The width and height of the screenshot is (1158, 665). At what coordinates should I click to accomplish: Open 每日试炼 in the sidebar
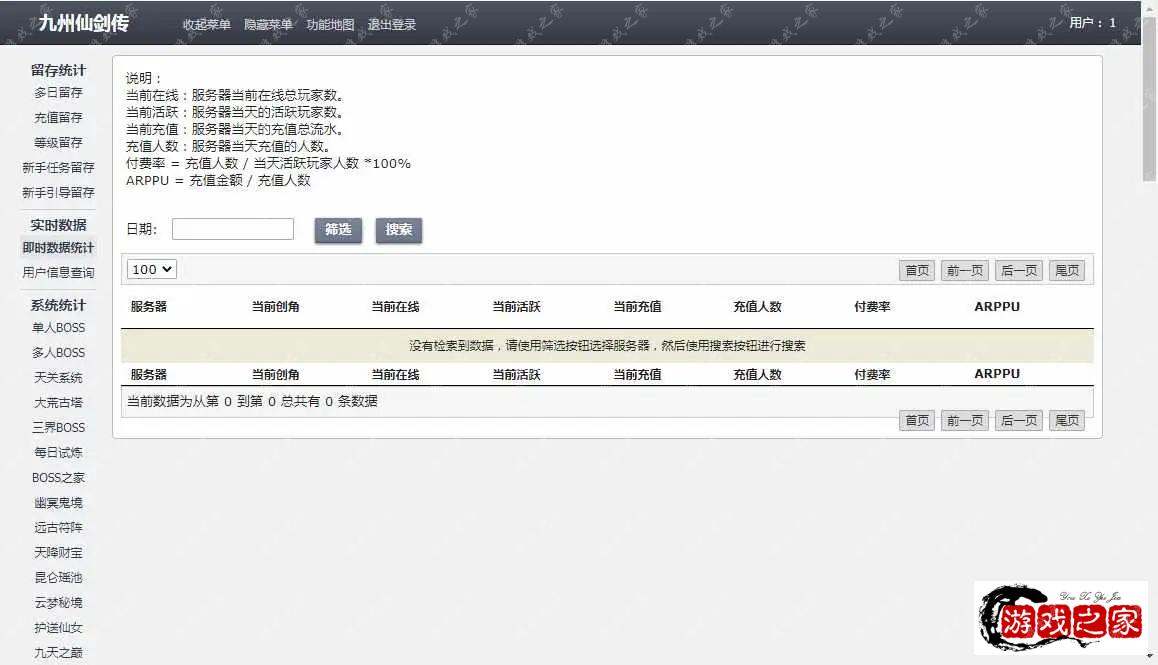(x=58, y=452)
